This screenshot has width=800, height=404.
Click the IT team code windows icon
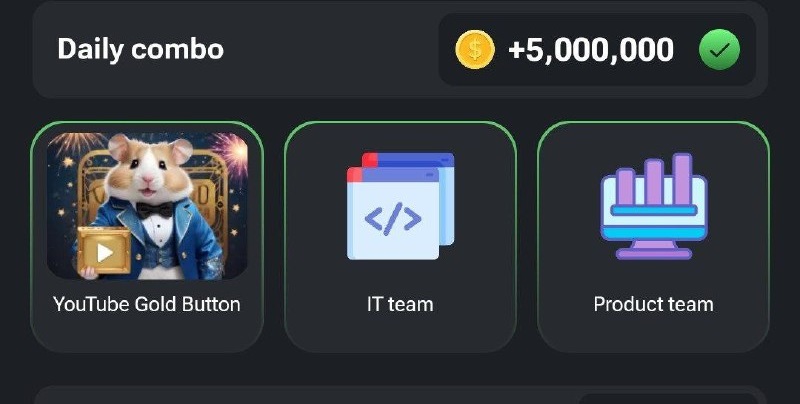(x=401, y=206)
